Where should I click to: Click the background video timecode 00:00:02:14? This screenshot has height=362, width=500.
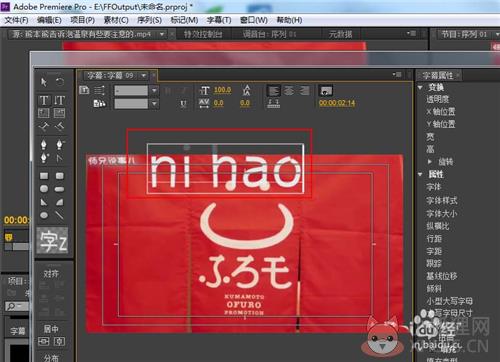pyautogui.click(x=337, y=103)
